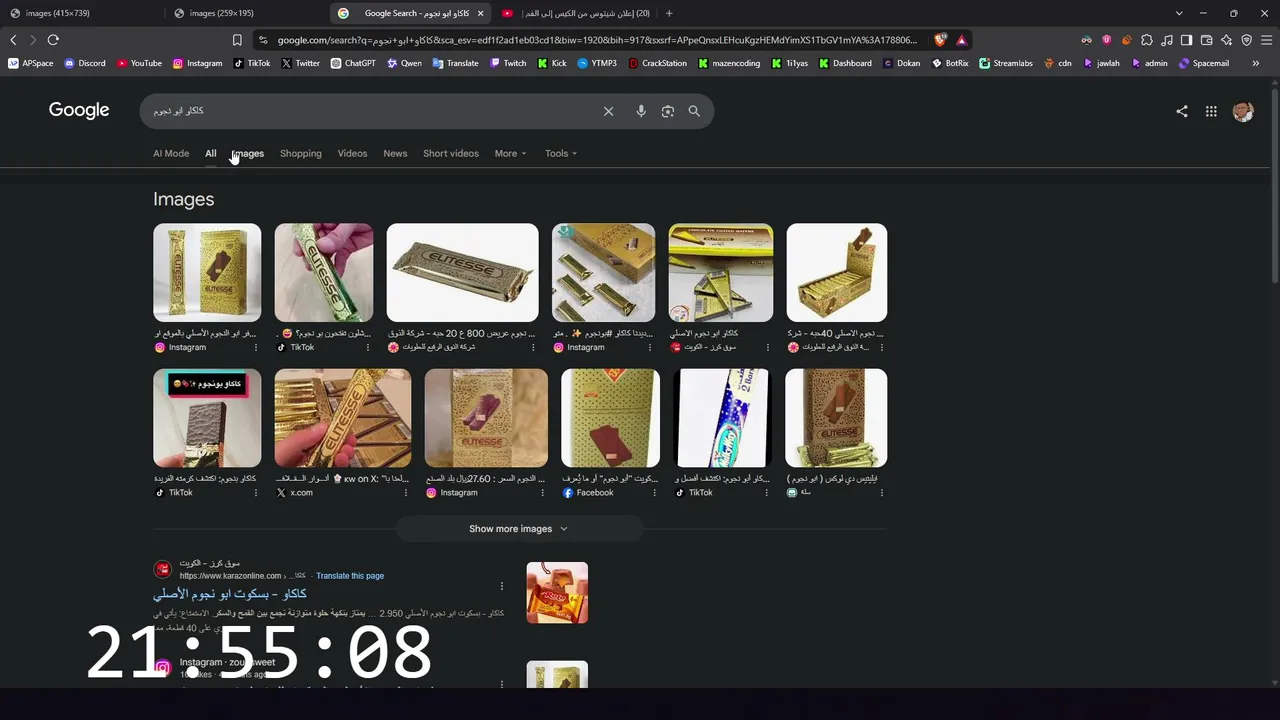The width and height of the screenshot is (1280, 720).
Task: Search by image with Google Lens
Action: 668,111
